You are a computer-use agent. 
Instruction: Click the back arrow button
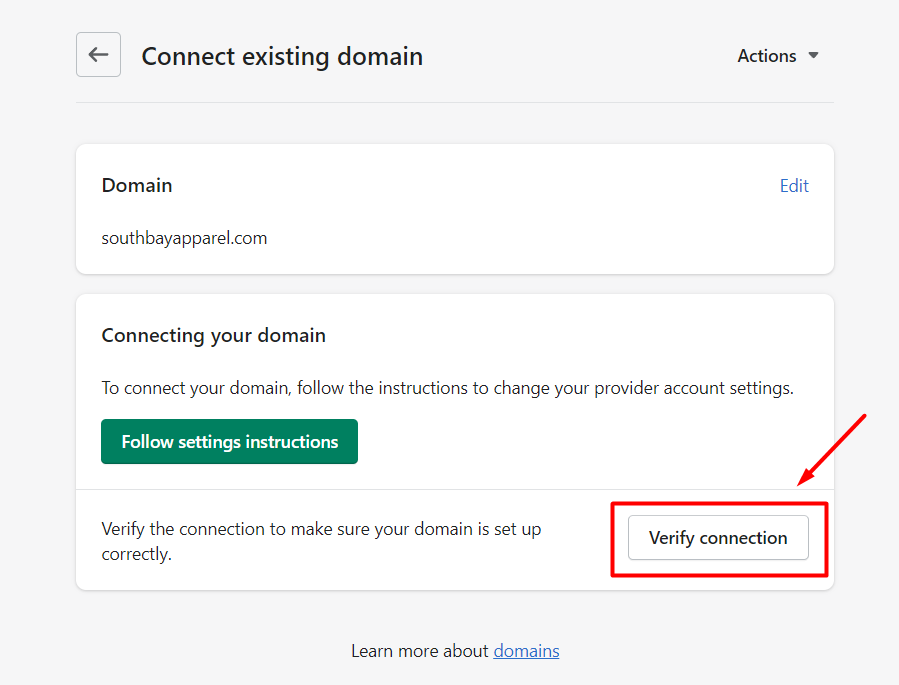coord(98,55)
